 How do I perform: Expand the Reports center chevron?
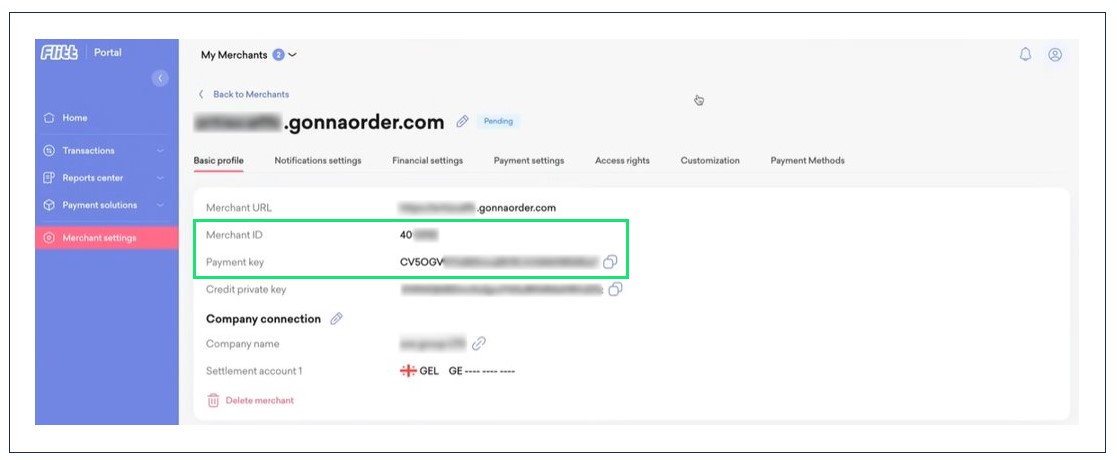coord(160,178)
